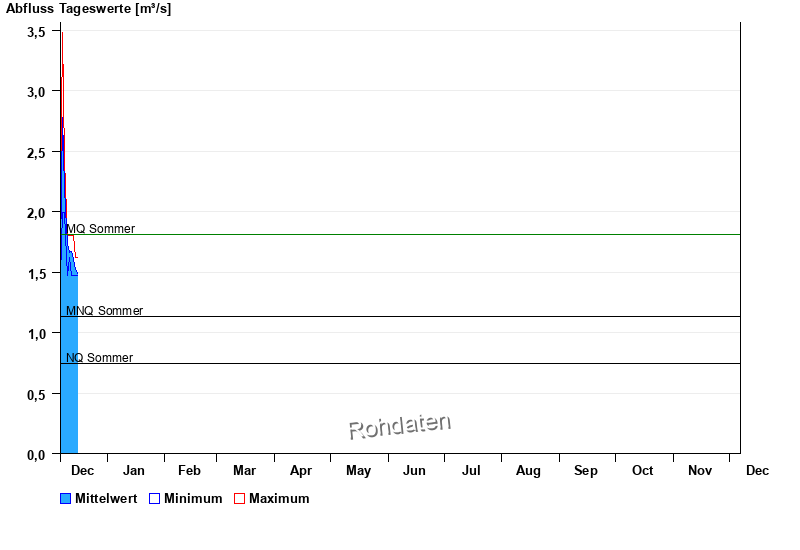Click the Aug month label
This screenshot has width=800, height=550.
pyautogui.click(x=528, y=471)
